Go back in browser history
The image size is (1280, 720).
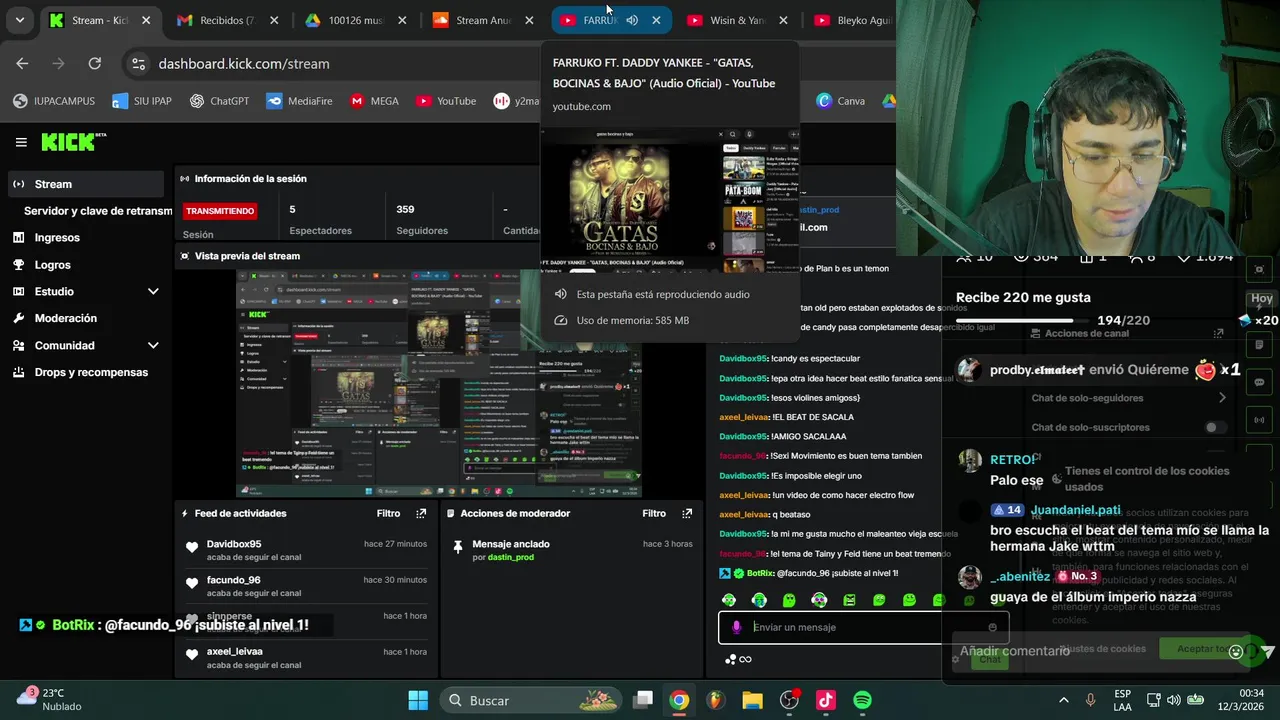(22, 63)
